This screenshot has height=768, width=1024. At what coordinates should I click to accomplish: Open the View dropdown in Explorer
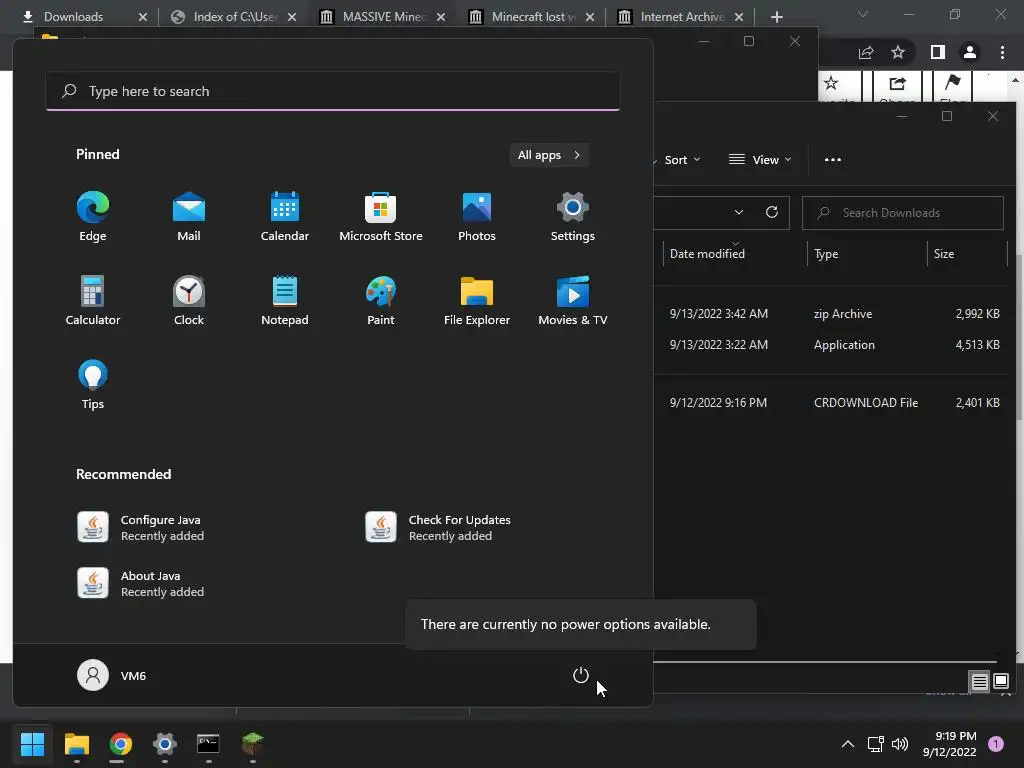click(x=760, y=160)
